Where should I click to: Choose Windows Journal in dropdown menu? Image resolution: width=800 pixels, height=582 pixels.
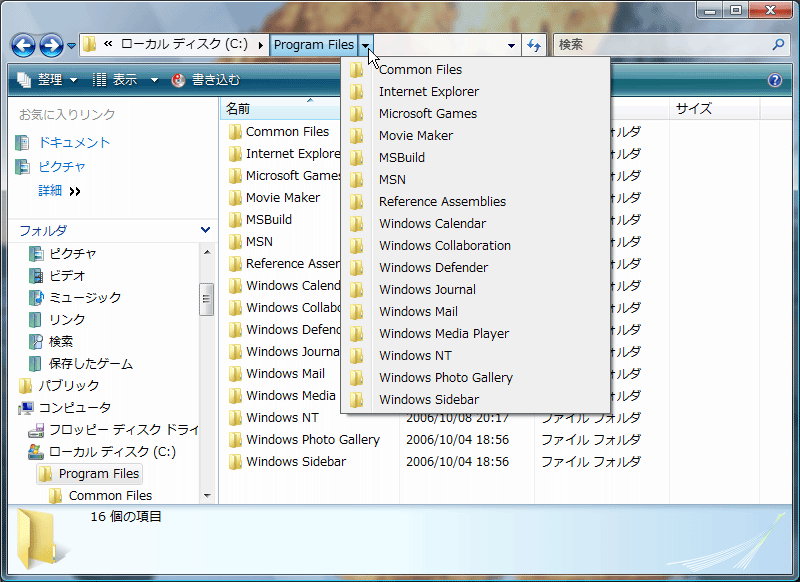[476, 289]
